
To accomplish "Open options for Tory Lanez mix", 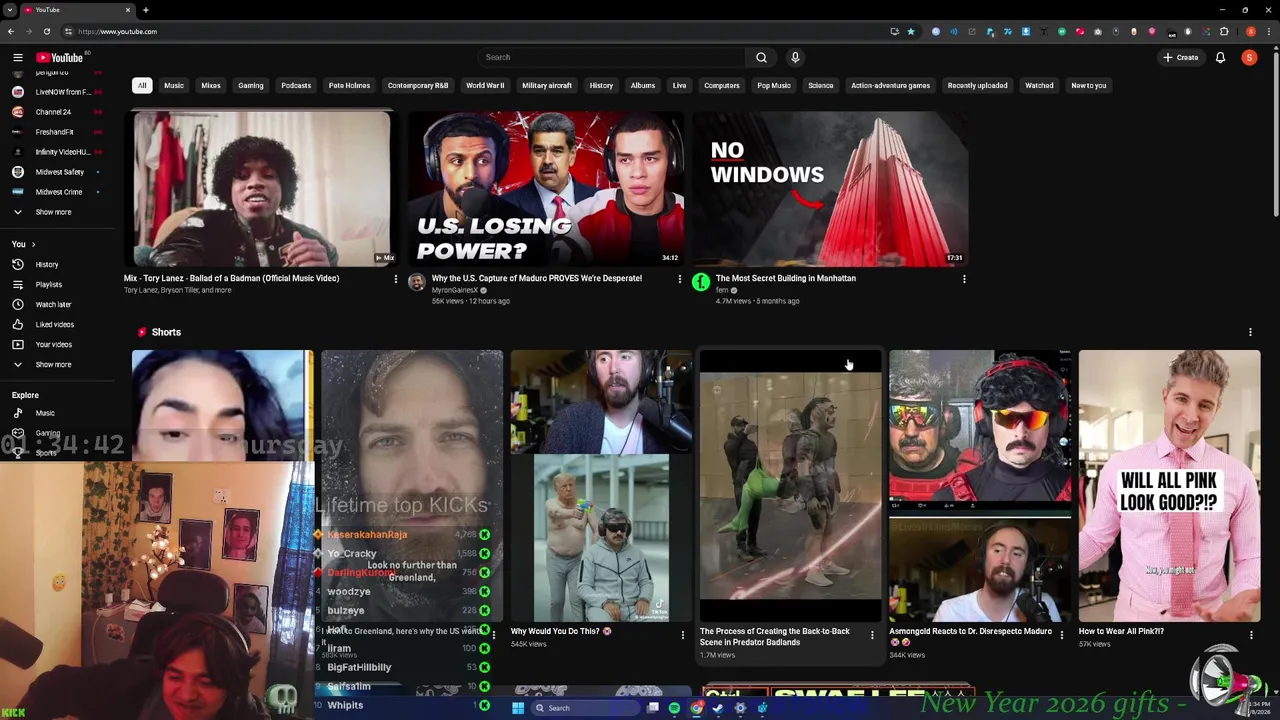I will (395, 280).
